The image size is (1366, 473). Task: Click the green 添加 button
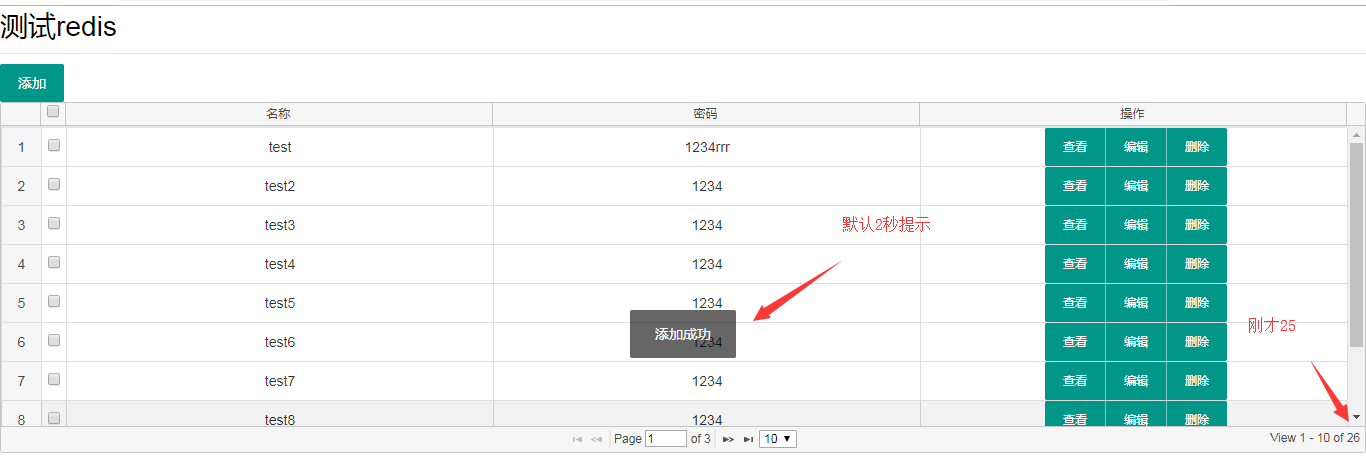[x=32, y=83]
